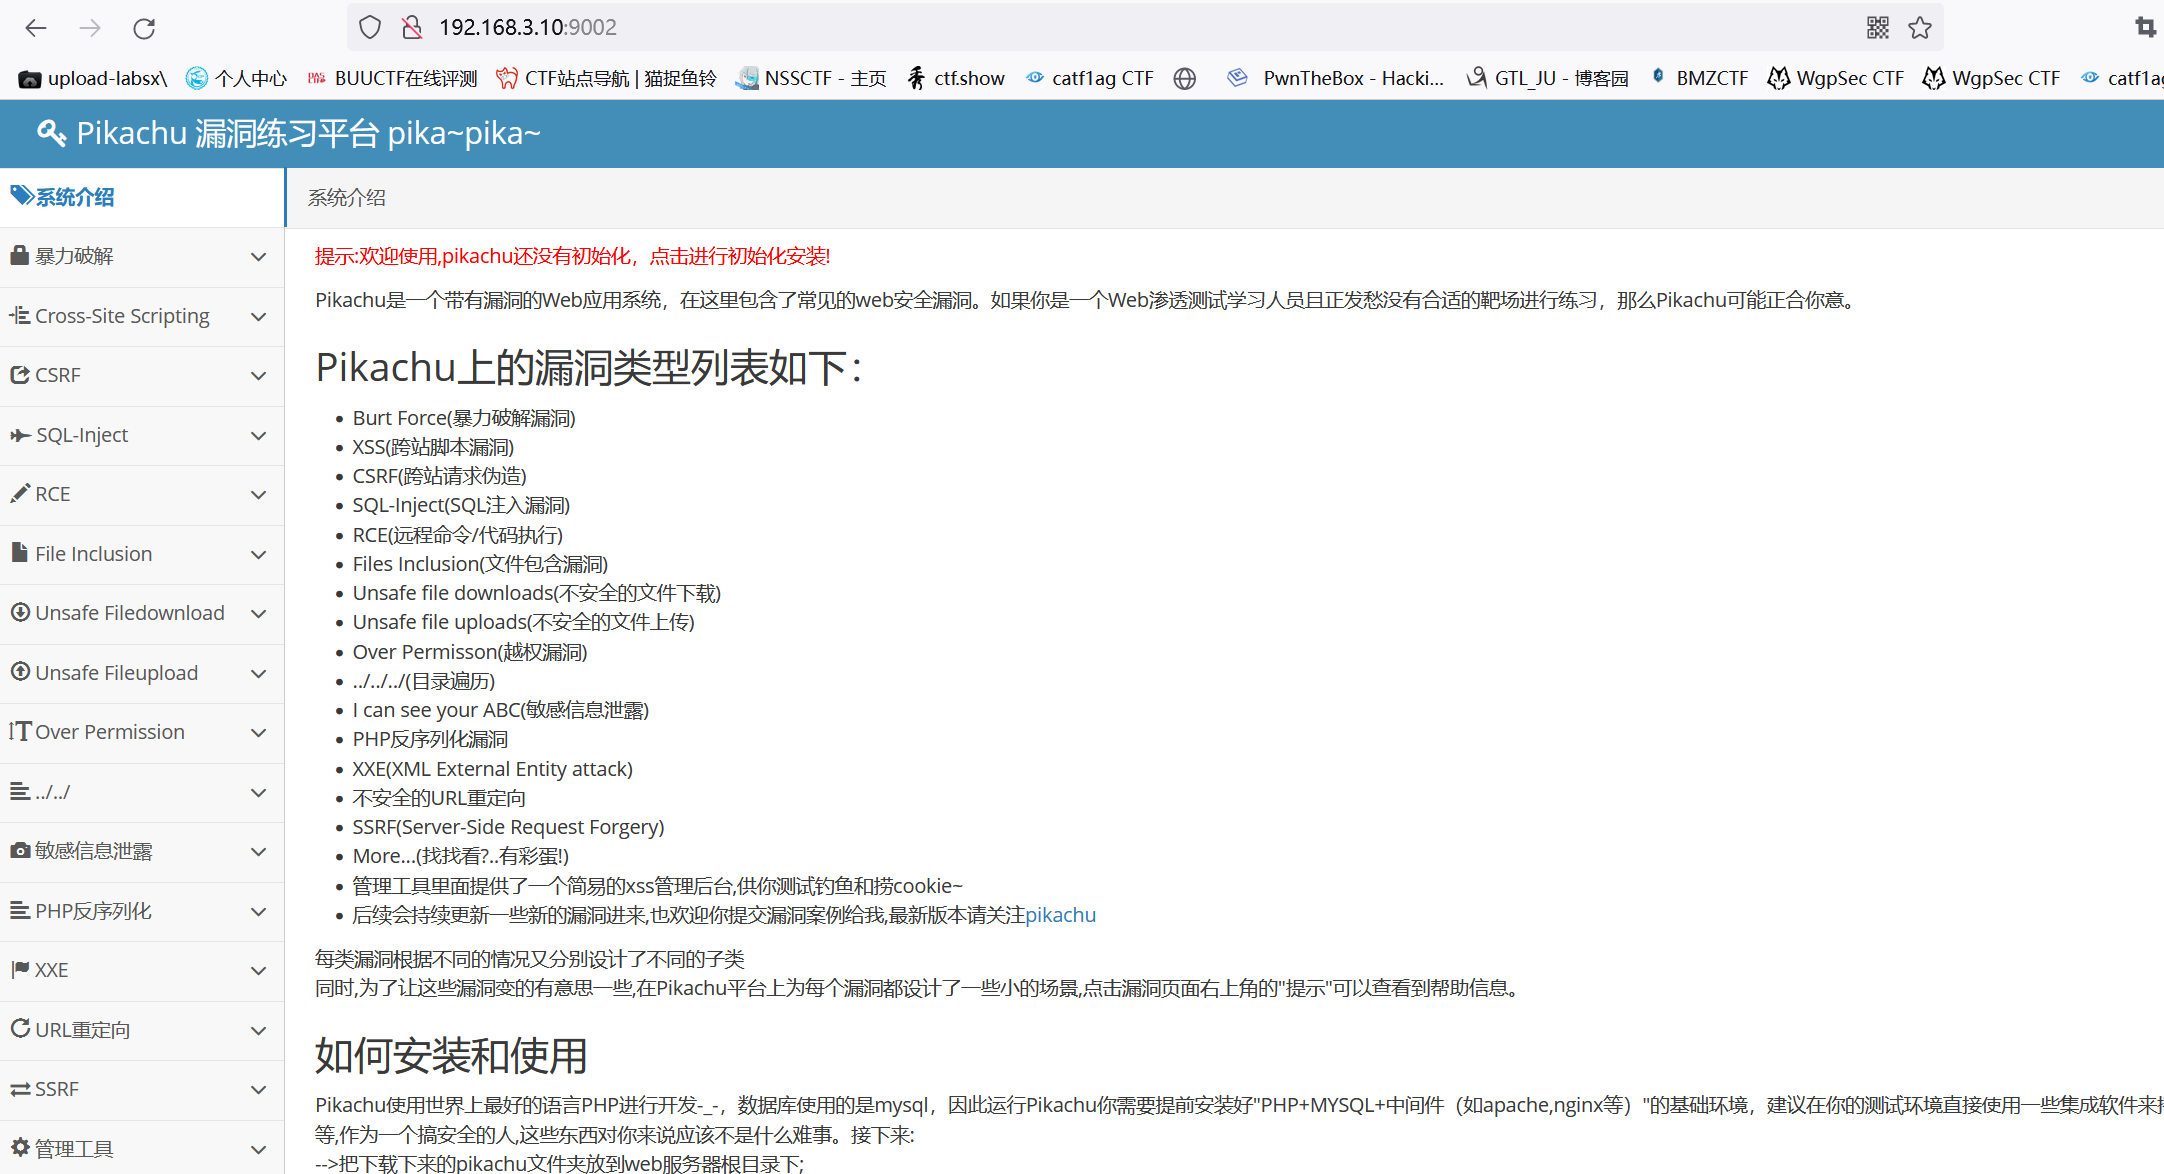Click the lock icon beside 暴力破解
The image size is (2164, 1174).
click(x=19, y=255)
